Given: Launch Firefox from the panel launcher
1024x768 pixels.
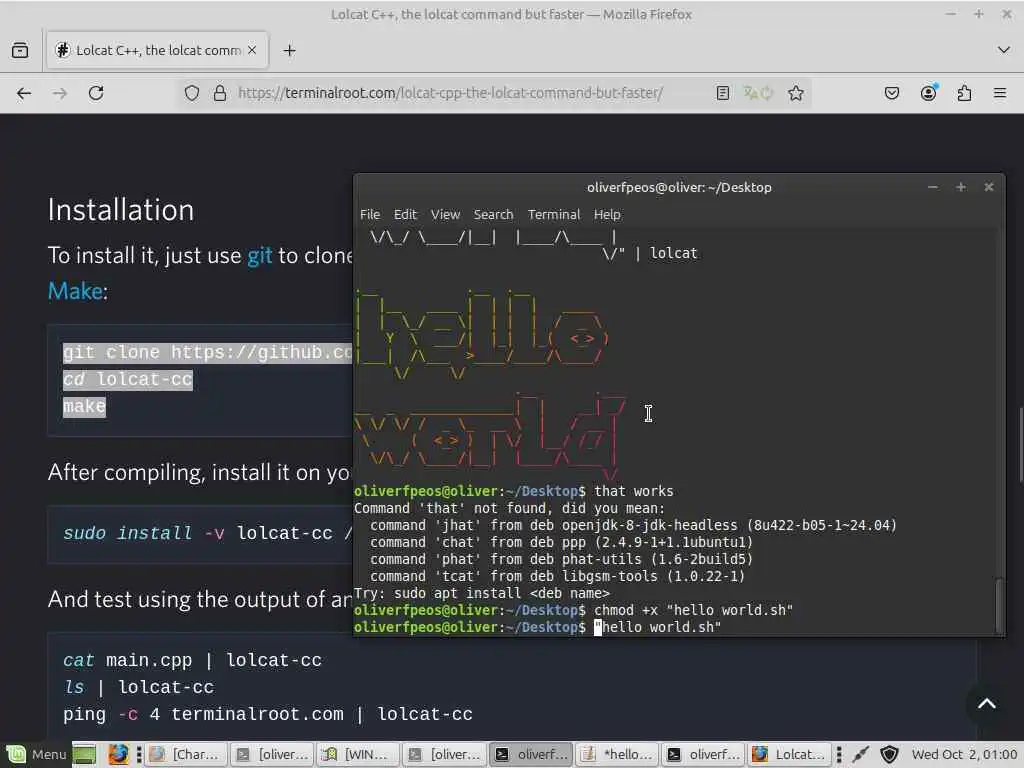Looking at the screenshot, I should [x=118, y=754].
